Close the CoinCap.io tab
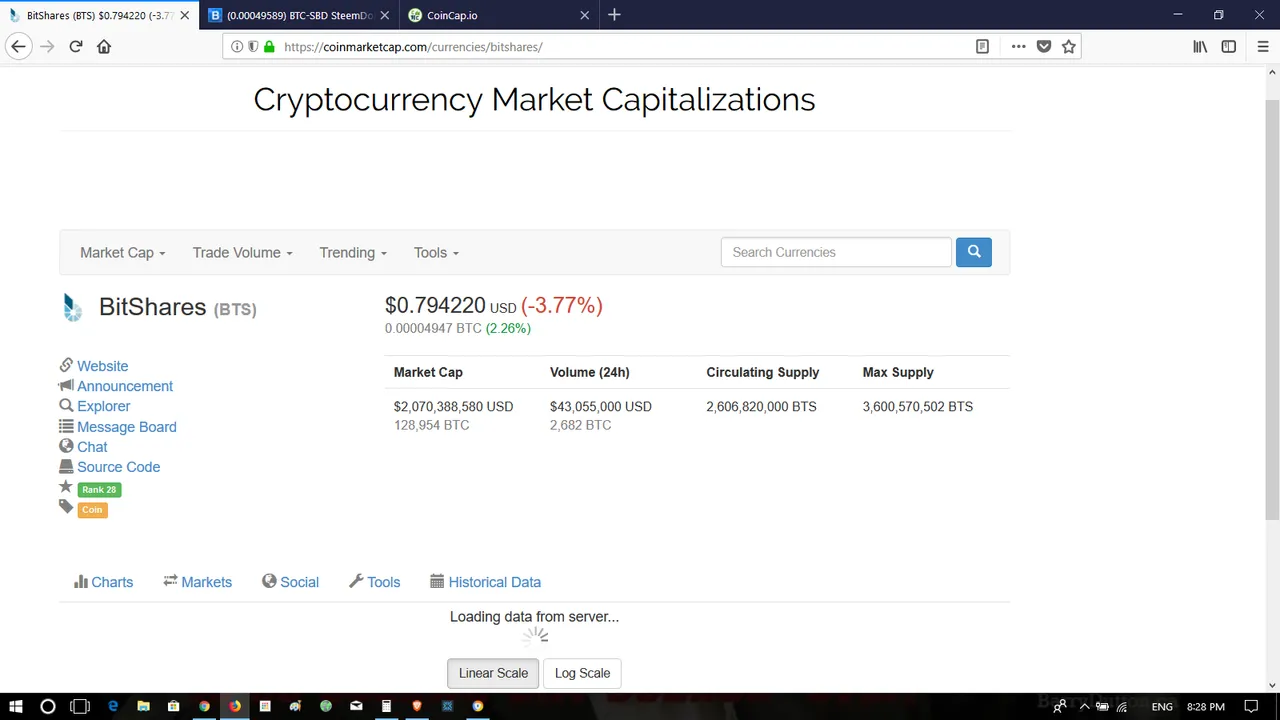 point(585,15)
